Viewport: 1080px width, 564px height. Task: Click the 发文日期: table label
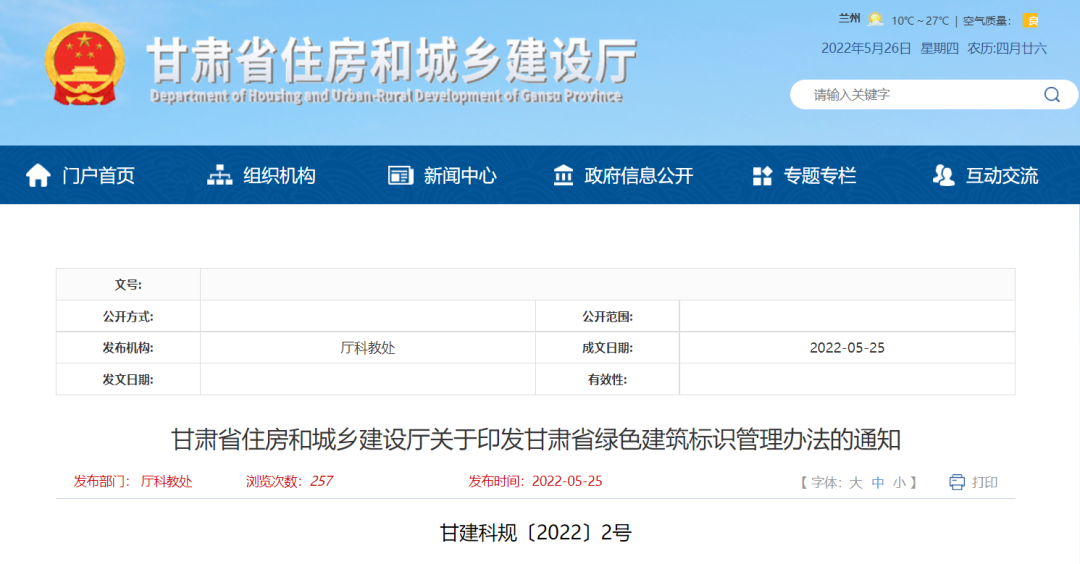128,379
